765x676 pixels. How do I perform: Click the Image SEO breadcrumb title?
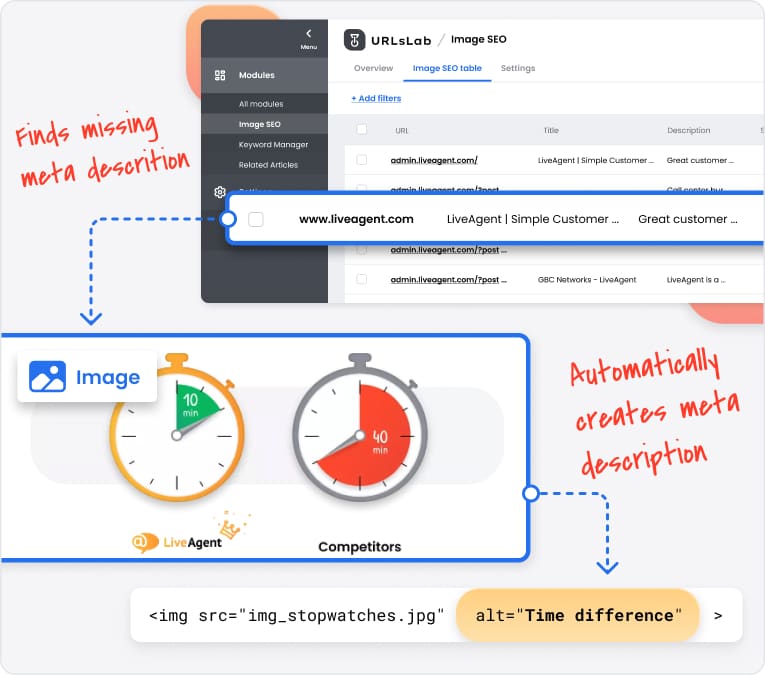tap(479, 40)
